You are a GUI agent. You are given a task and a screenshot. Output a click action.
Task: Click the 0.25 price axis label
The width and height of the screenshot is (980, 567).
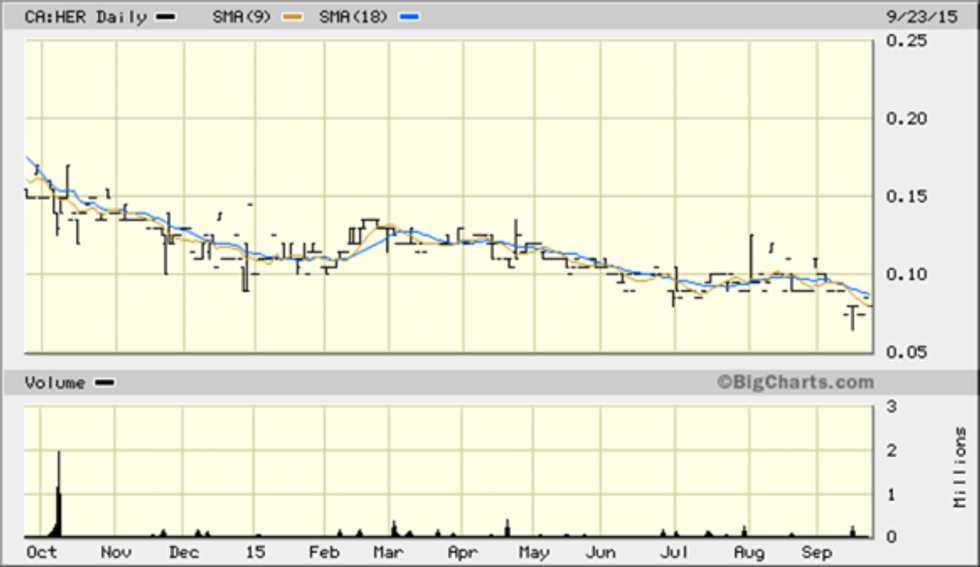pos(905,40)
